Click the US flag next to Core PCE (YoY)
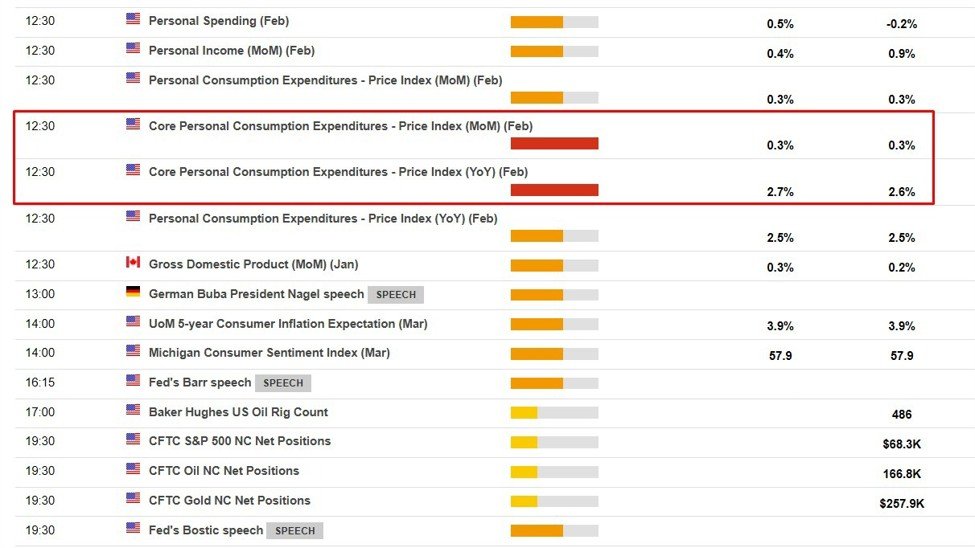The width and height of the screenshot is (975, 548). click(x=133, y=170)
